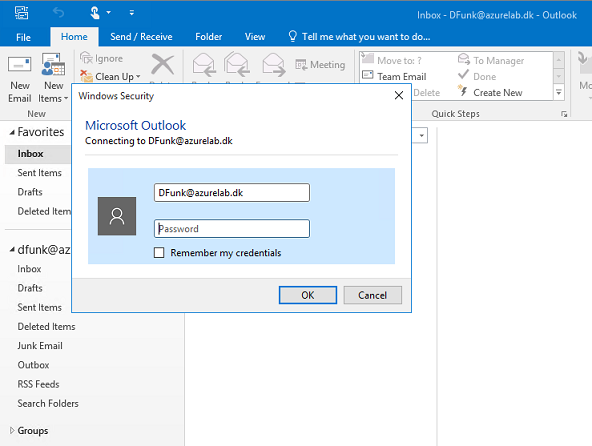
Task: Open the Junk Email folder
Action: pyautogui.click(x=40, y=346)
